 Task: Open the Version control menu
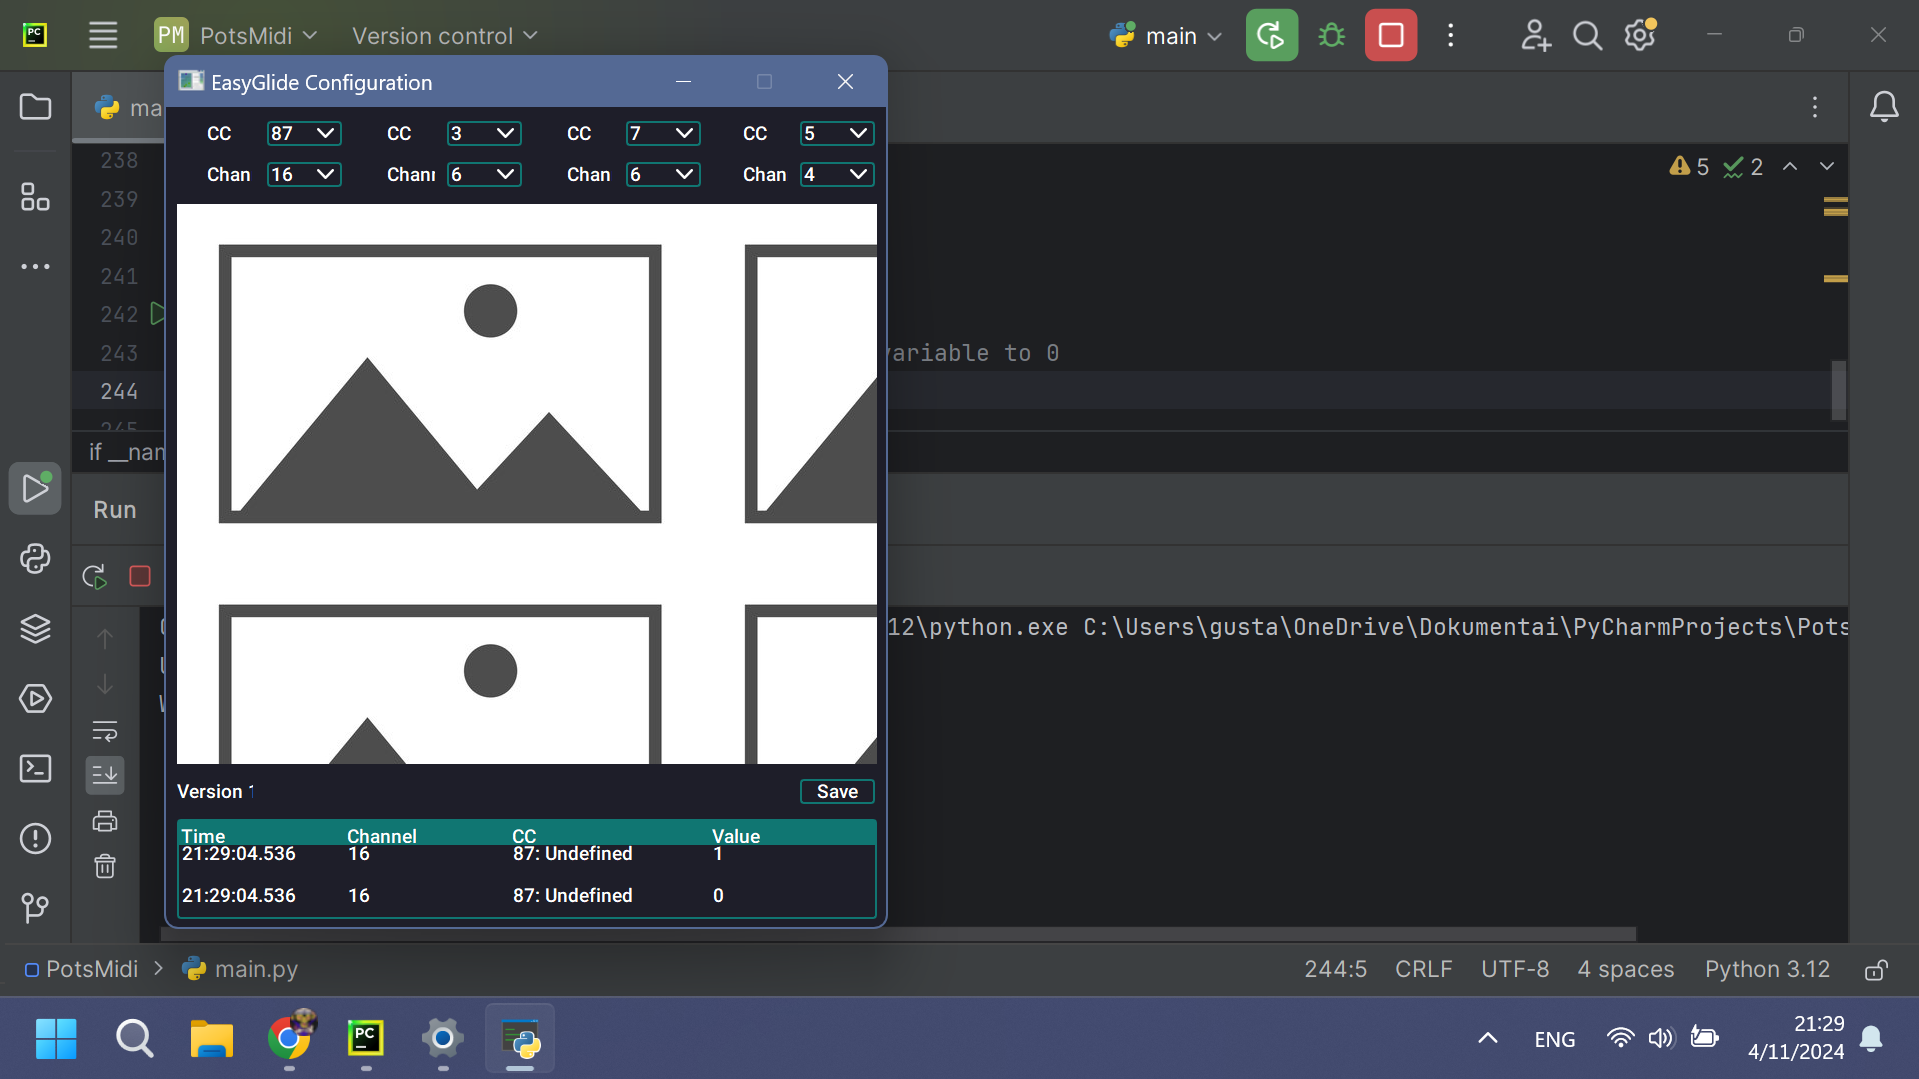tap(444, 36)
